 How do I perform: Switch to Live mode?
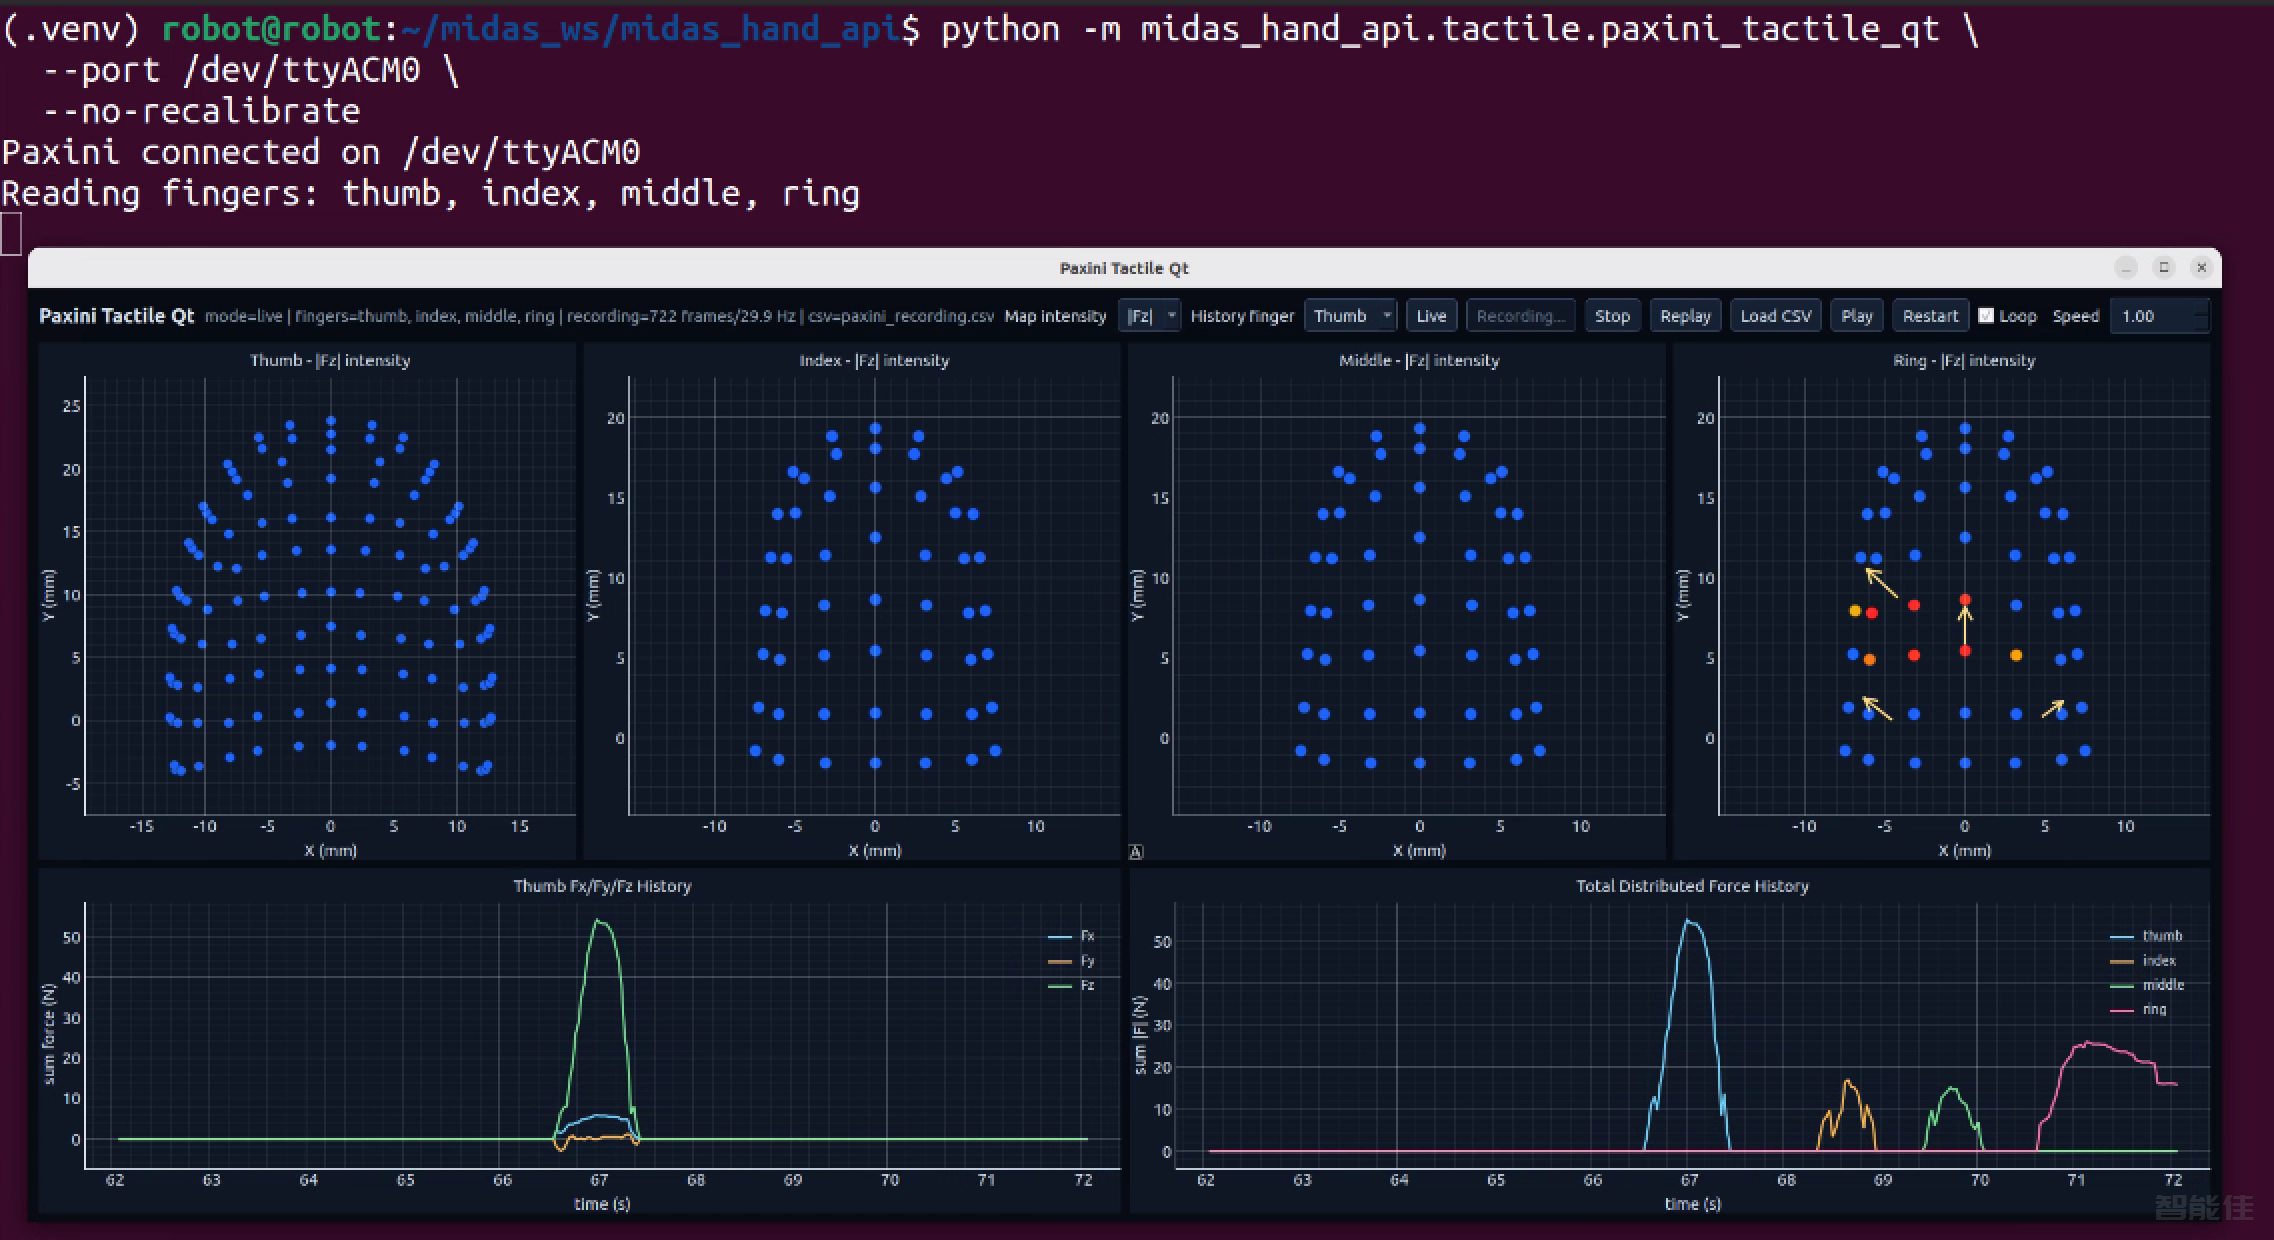tap(1431, 316)
